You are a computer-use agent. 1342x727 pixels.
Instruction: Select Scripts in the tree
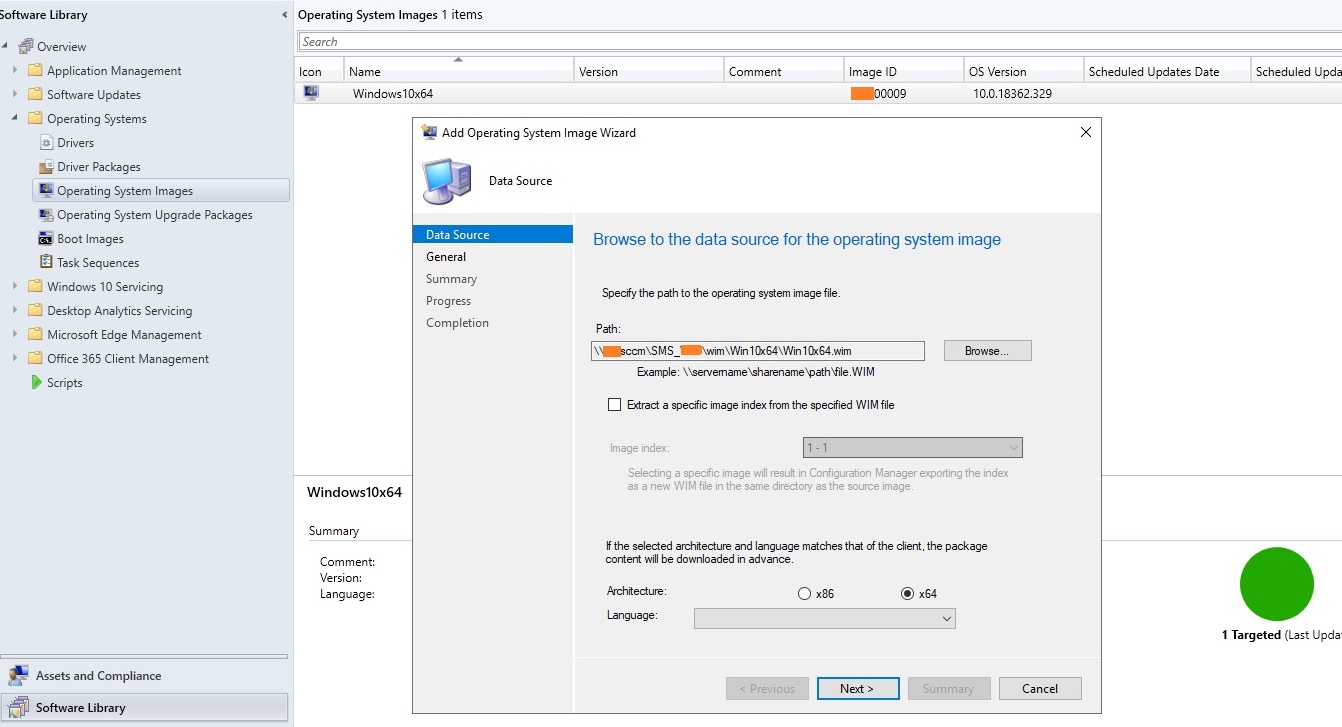64,383
